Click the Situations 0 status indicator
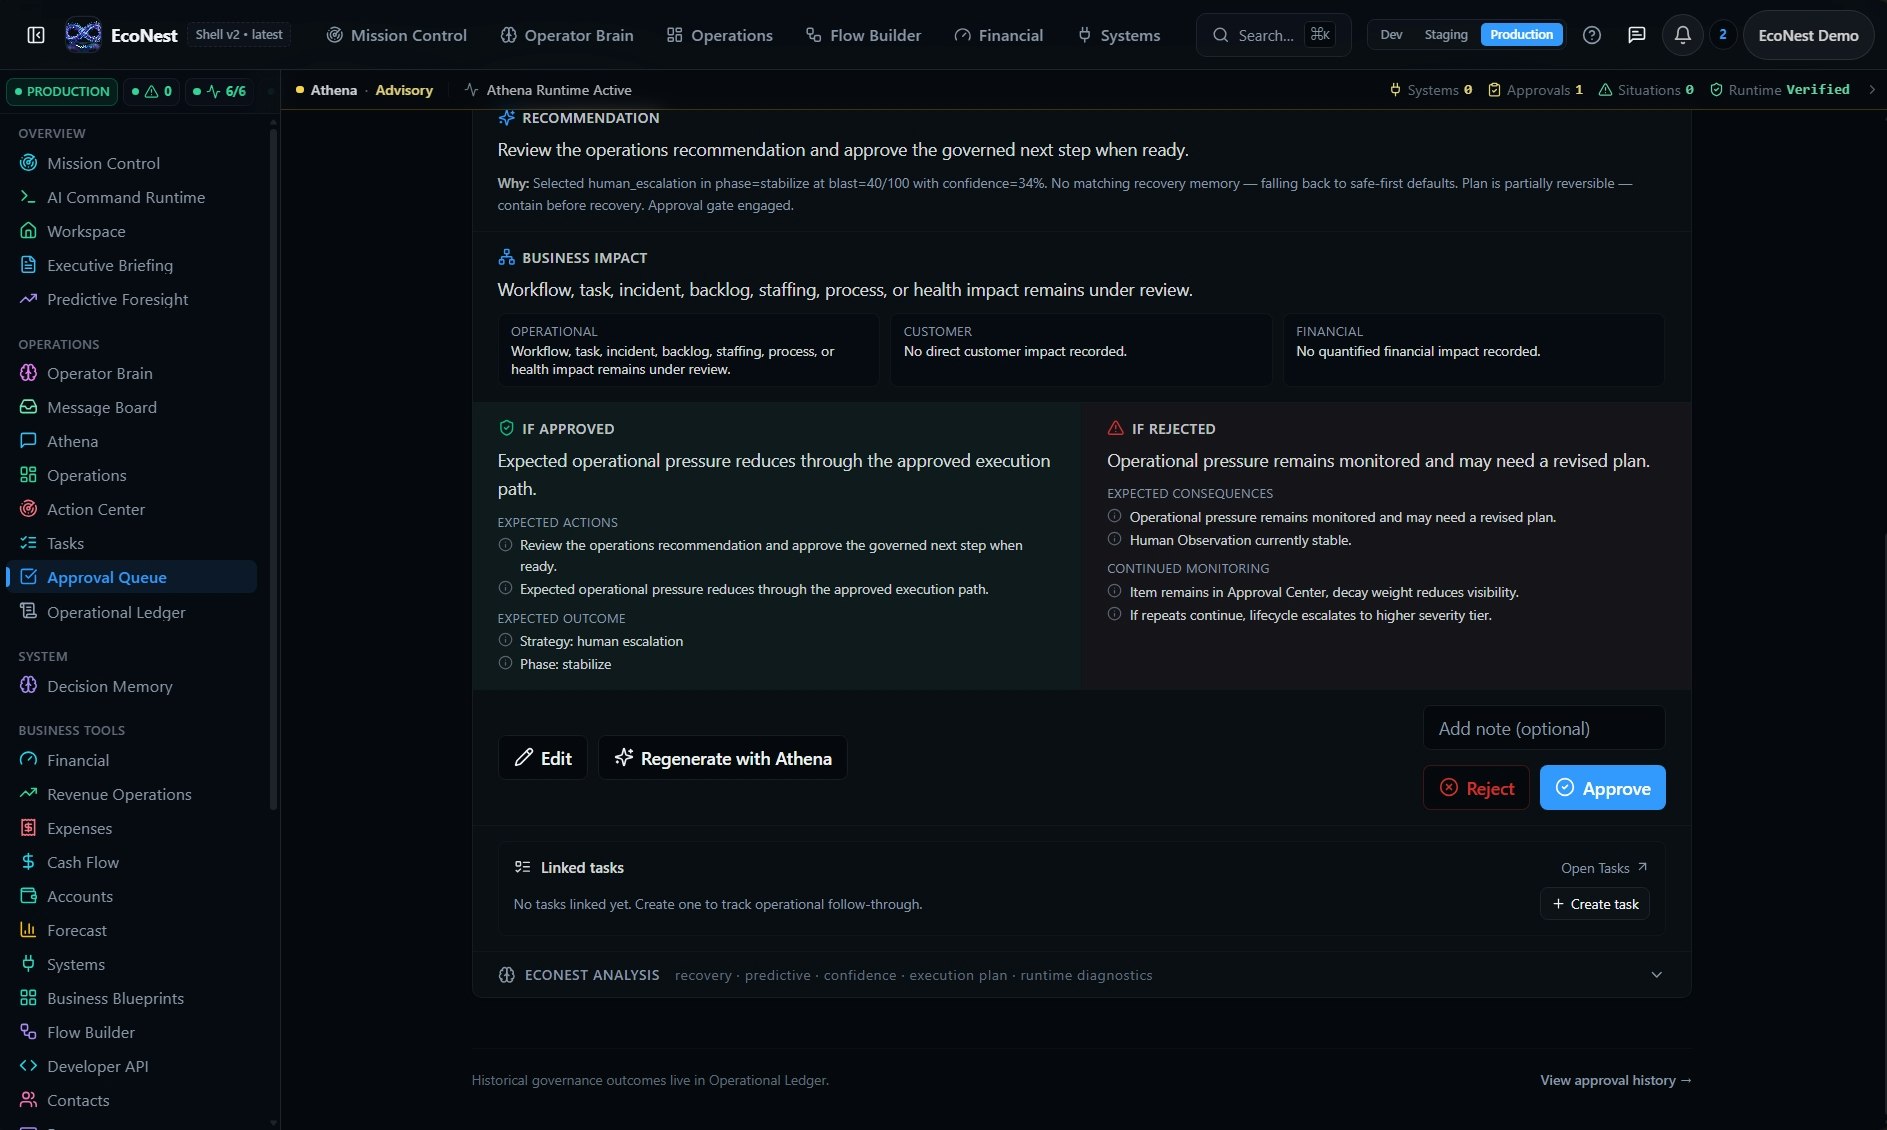 tap(1646, 90)
